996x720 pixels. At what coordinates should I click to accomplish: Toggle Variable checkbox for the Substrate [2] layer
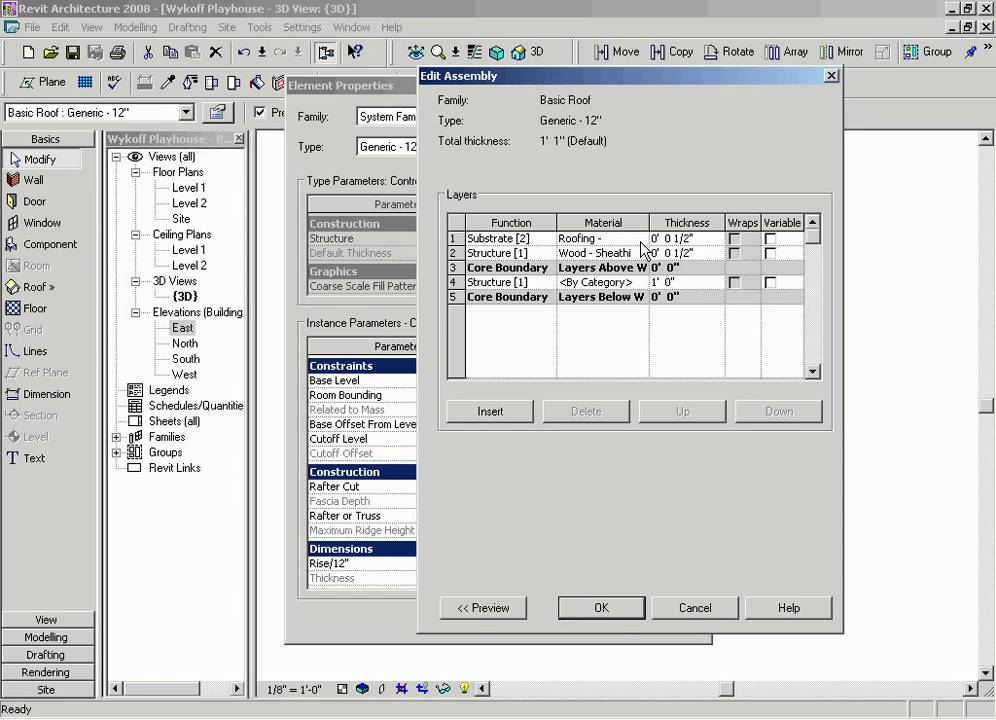(x=770, y=239)
